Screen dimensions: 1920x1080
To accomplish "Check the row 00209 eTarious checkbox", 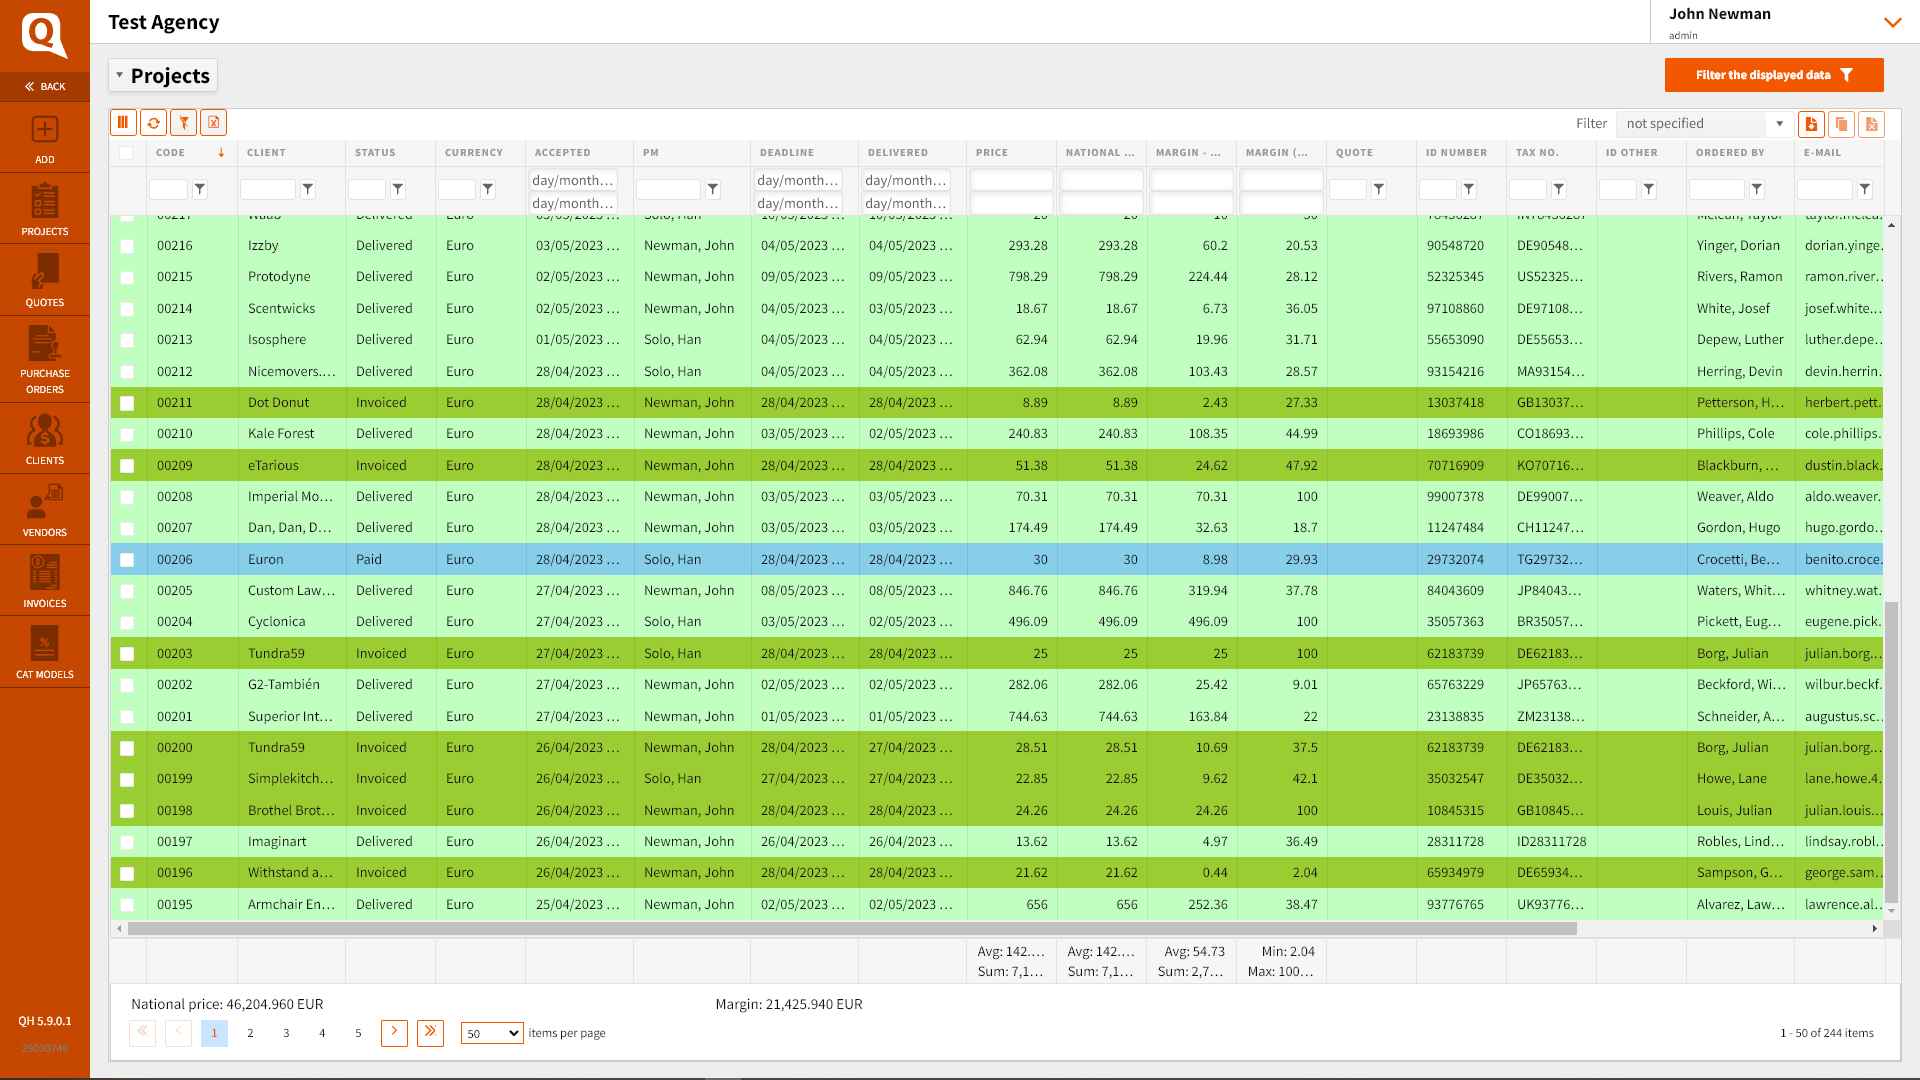I will tap(127, 466).
